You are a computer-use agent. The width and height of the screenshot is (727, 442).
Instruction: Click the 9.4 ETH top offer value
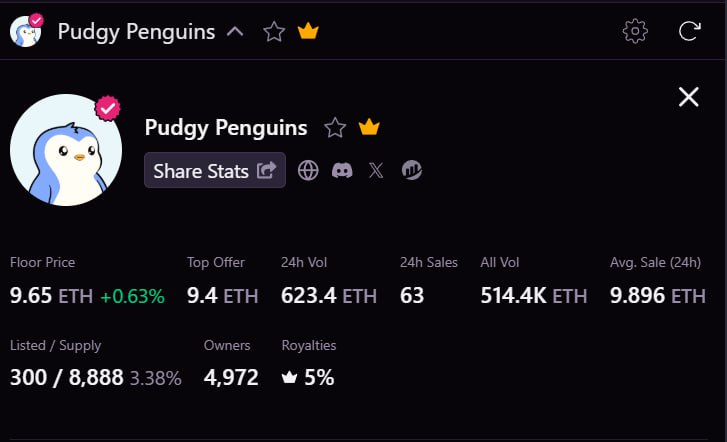click(x=223, y=295)
